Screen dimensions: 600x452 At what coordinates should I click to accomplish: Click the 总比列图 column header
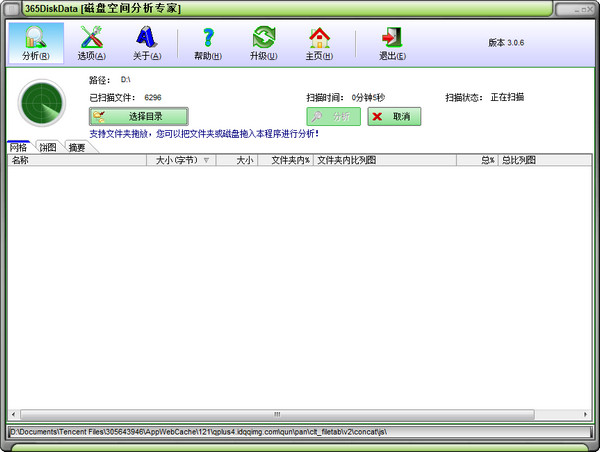click(x=545, y=160)
